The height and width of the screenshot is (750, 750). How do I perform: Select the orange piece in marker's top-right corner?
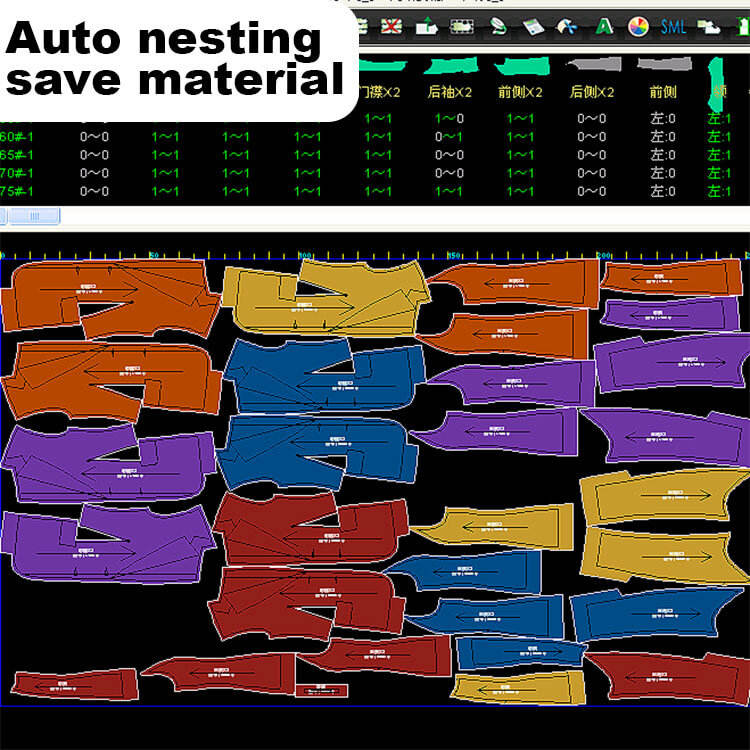pos(673,277)
